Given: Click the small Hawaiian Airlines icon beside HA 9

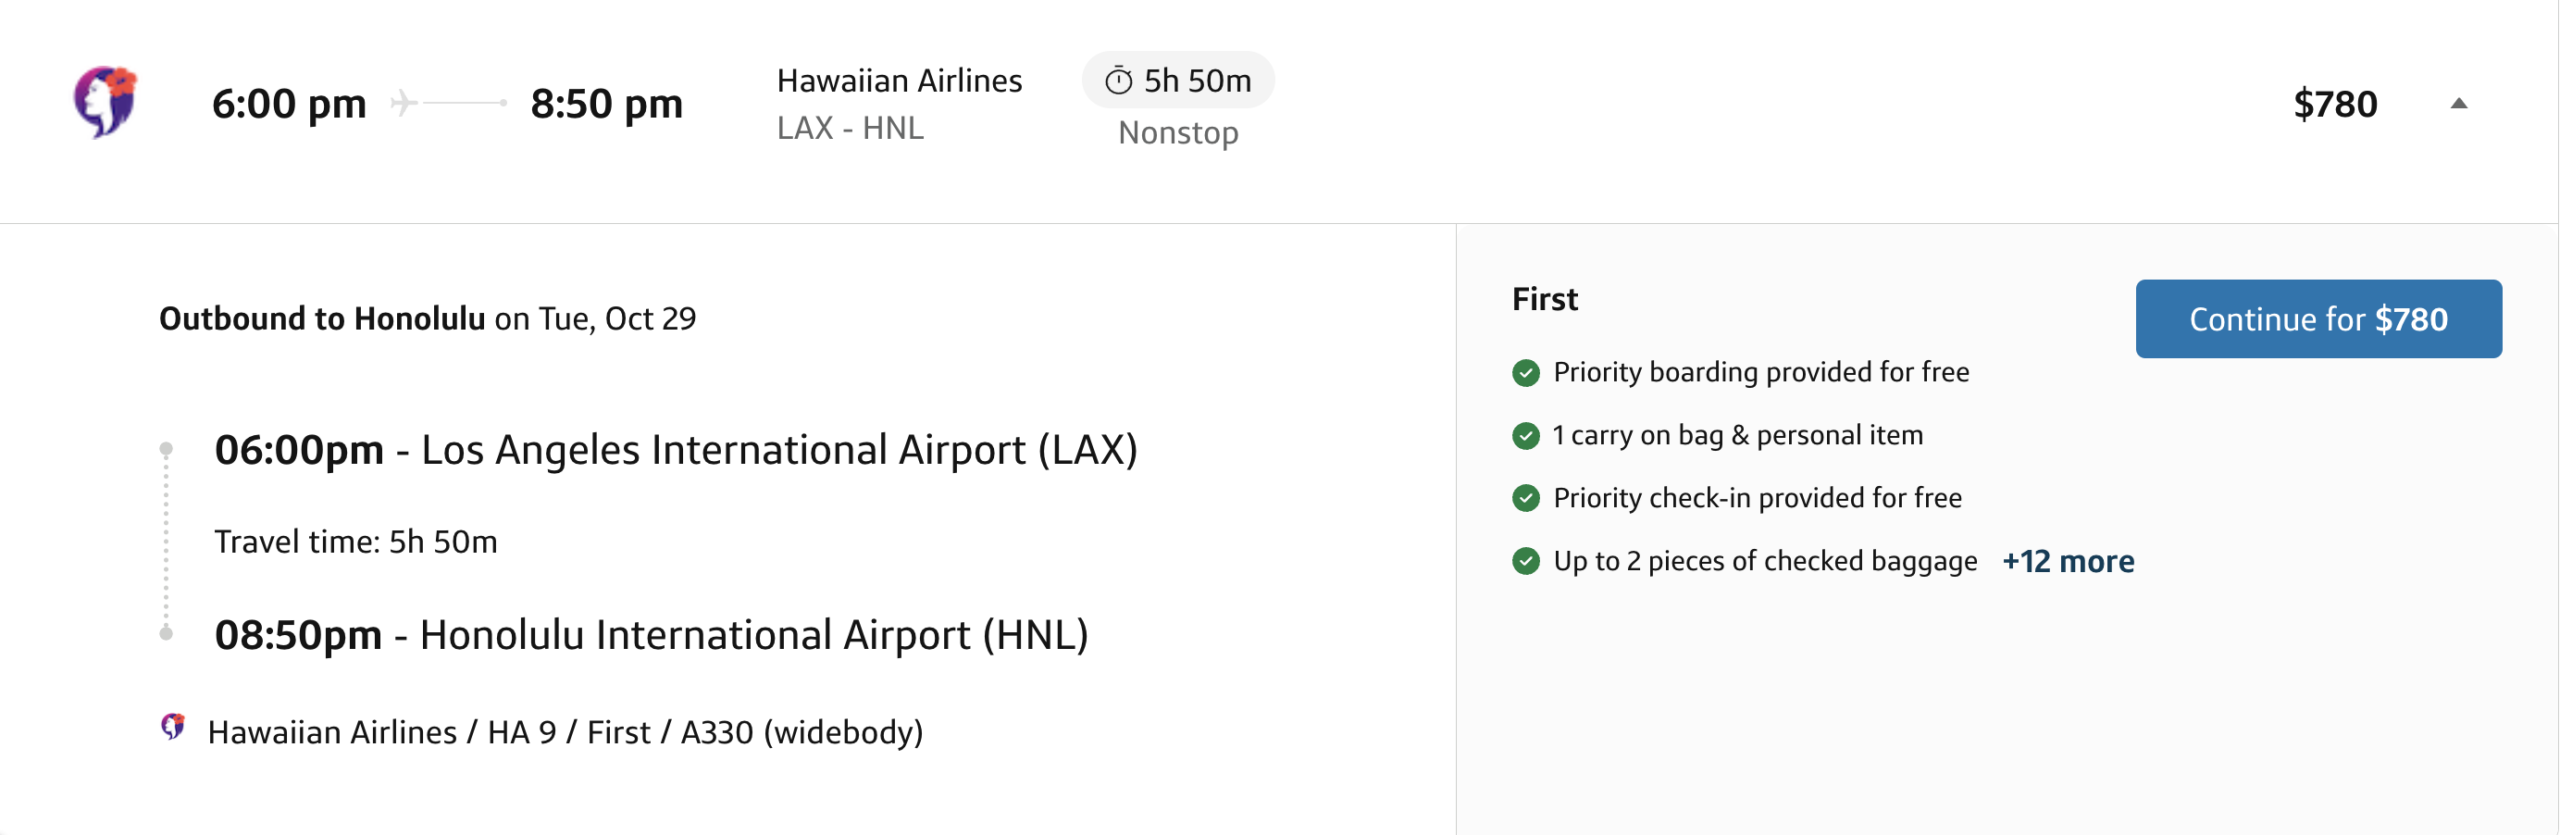Looking at the screenshot, I should tap(174, 731).
